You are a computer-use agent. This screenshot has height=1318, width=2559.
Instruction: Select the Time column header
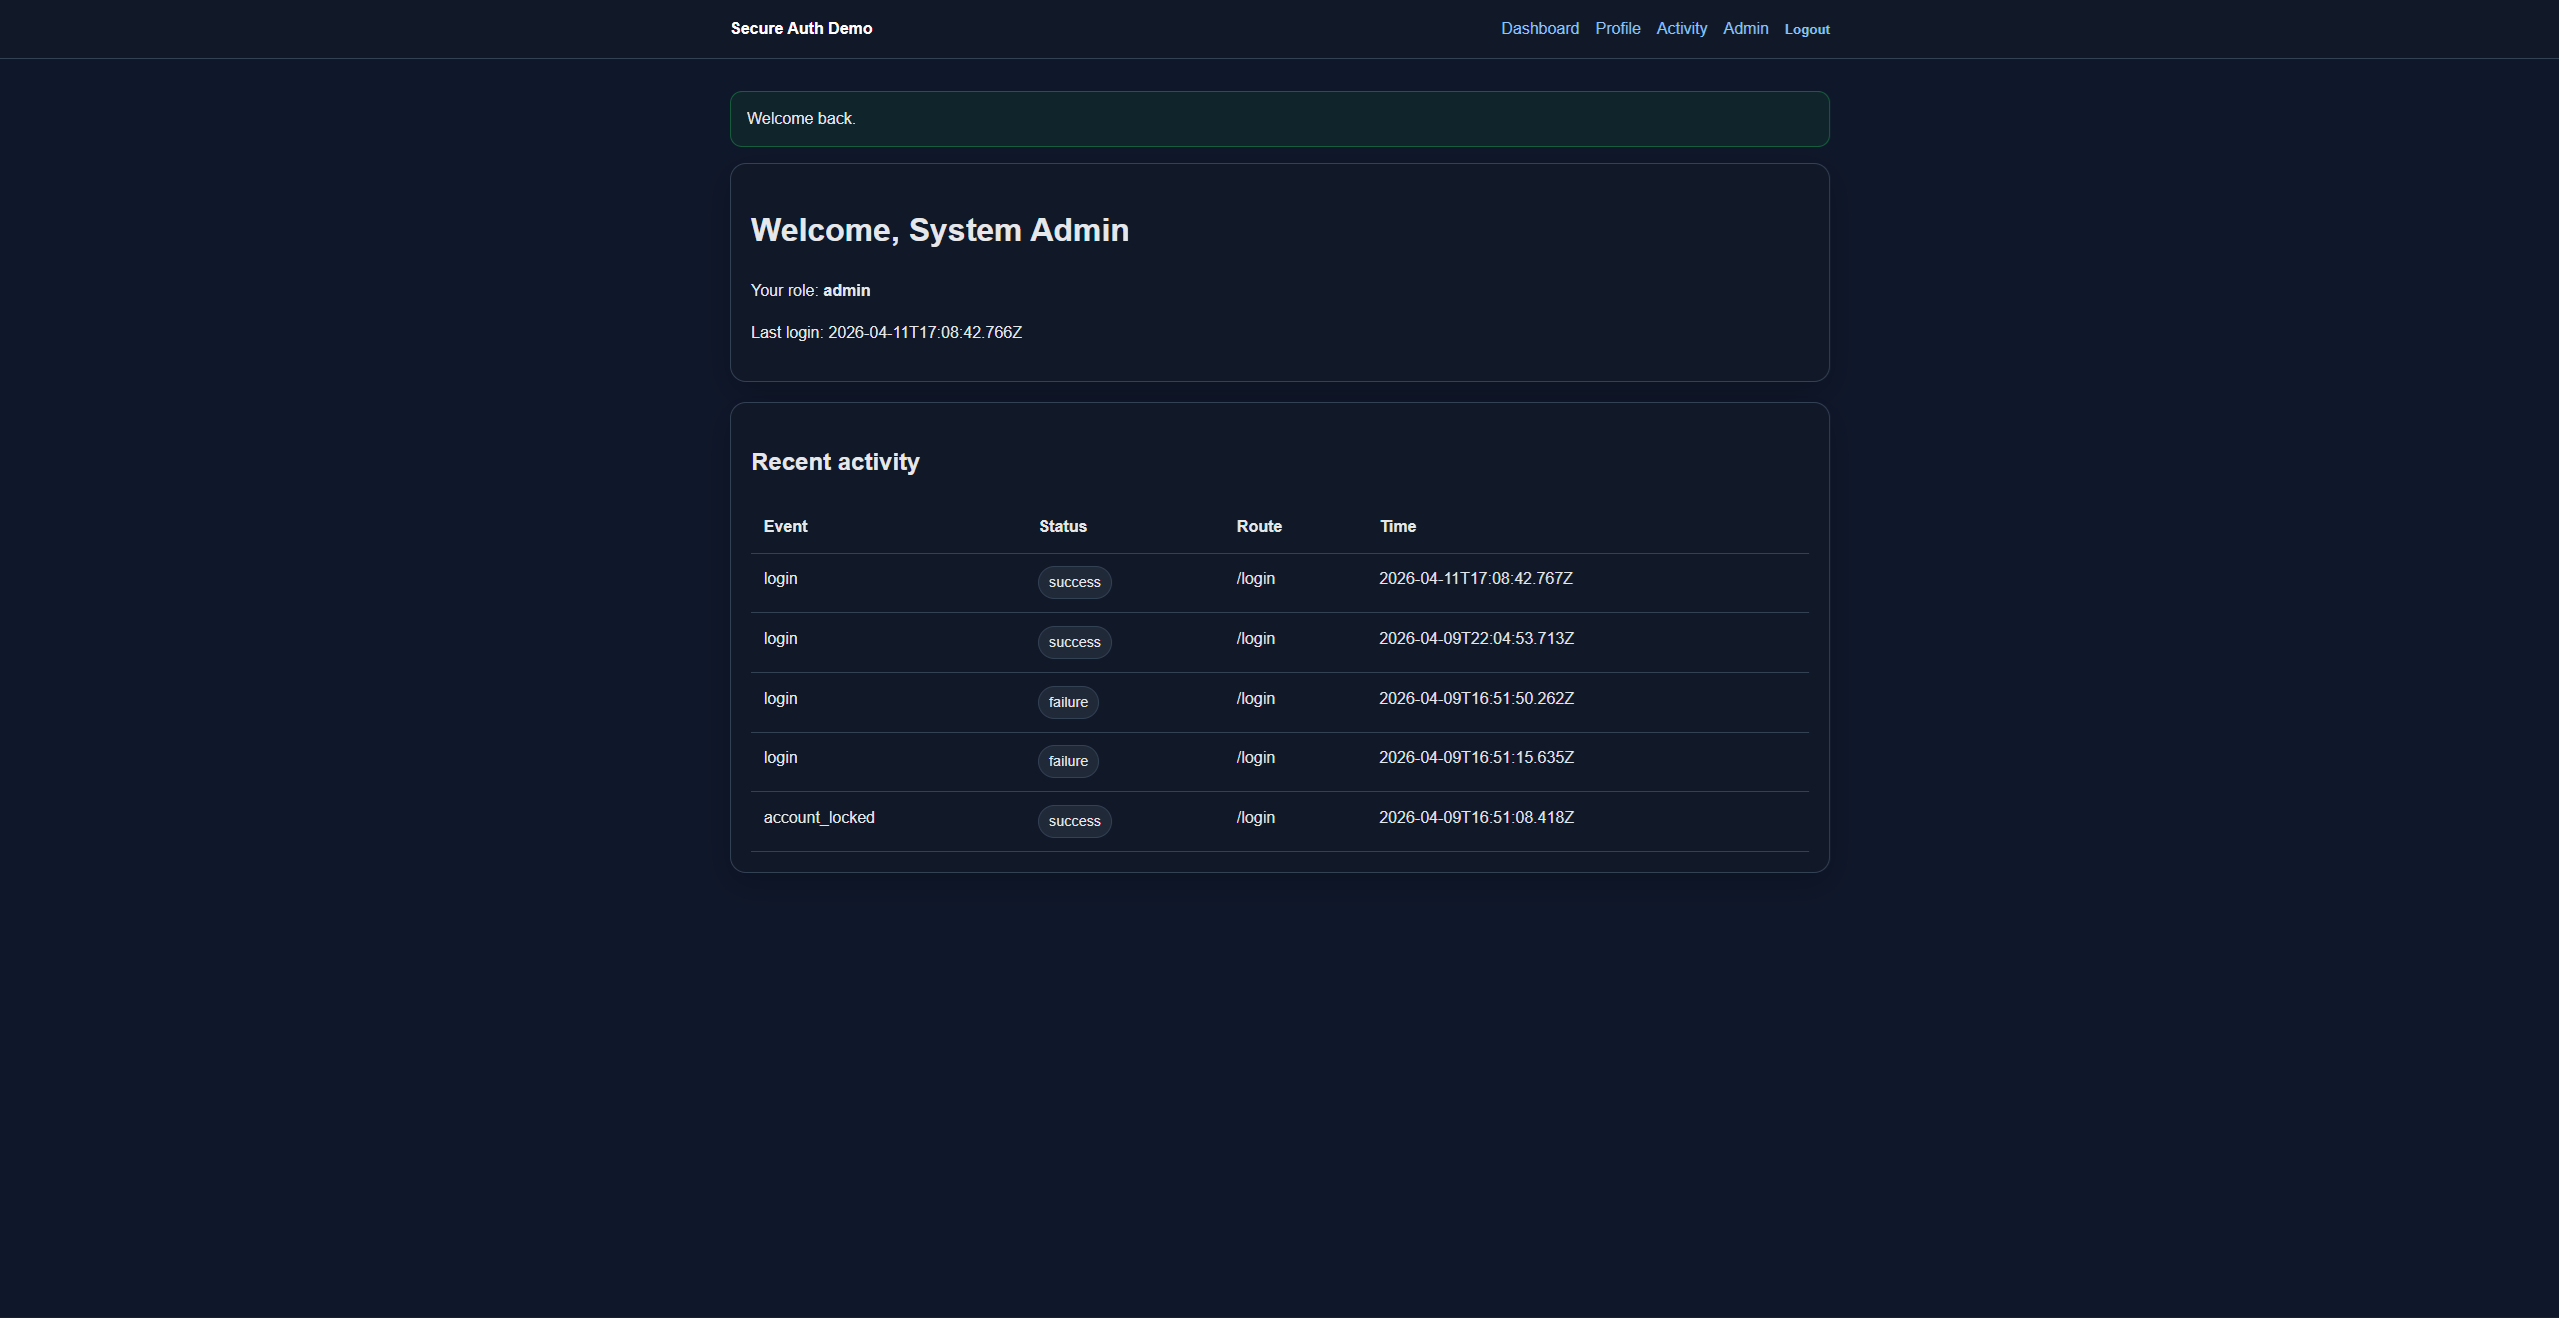click(1396, 526)
